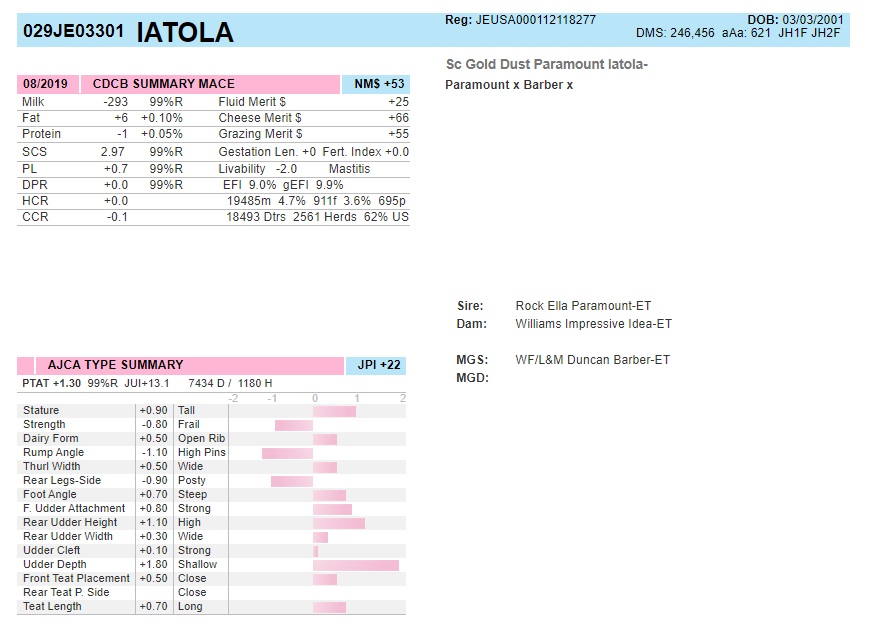Click the Udder Depth trait bar

coord(356,565)
